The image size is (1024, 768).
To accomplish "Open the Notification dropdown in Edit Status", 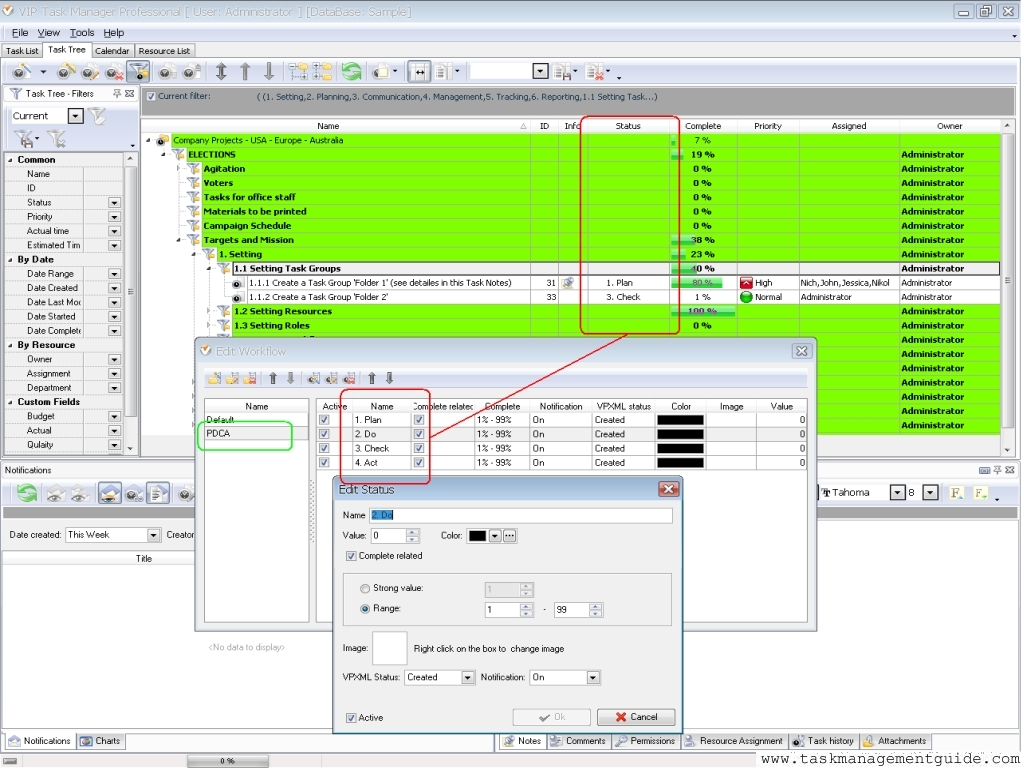I will tap(593, 678).
